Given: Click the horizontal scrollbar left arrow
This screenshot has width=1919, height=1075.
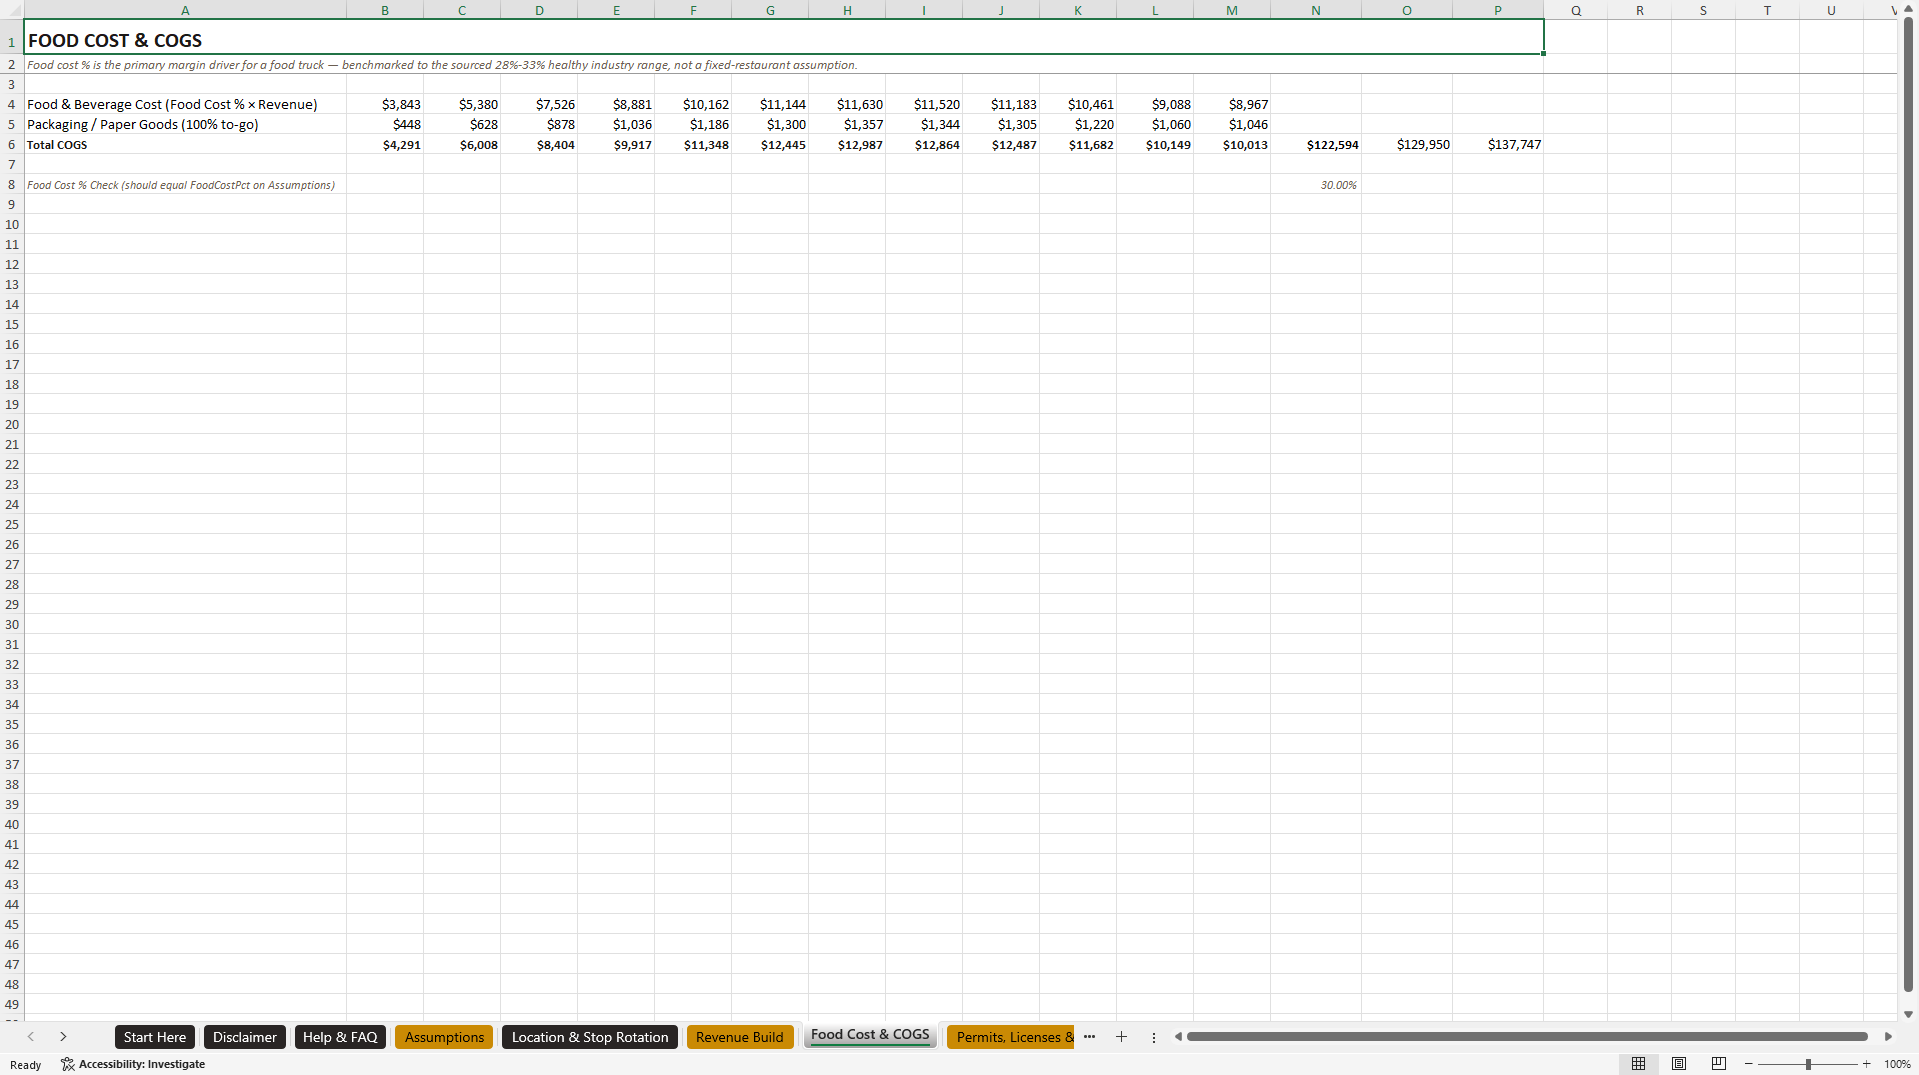Looking at the screenshot, I should point(1178,1037).
